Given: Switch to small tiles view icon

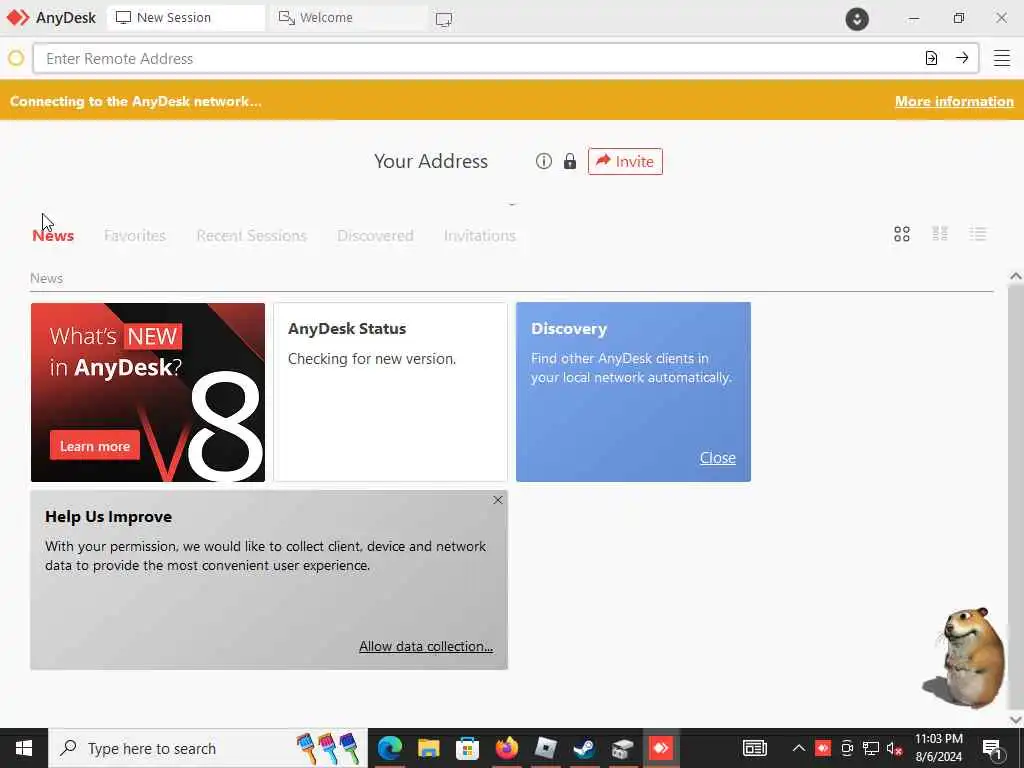Looking at the screenshot, I should coord(940,234).
